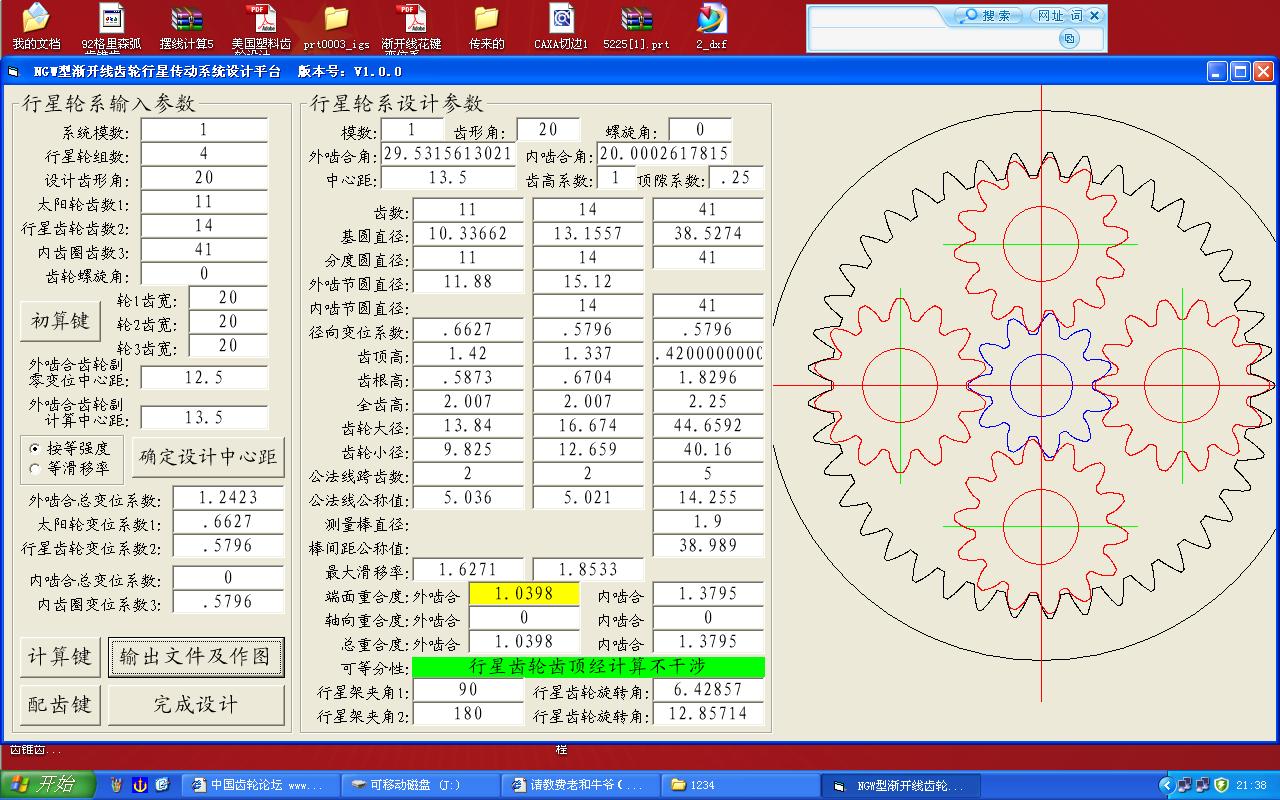Screen dimensions: 1280x800
Task: Click 外啮合齿轮副计算中心距 field showing 13.5
Action: tap(204, 418)
